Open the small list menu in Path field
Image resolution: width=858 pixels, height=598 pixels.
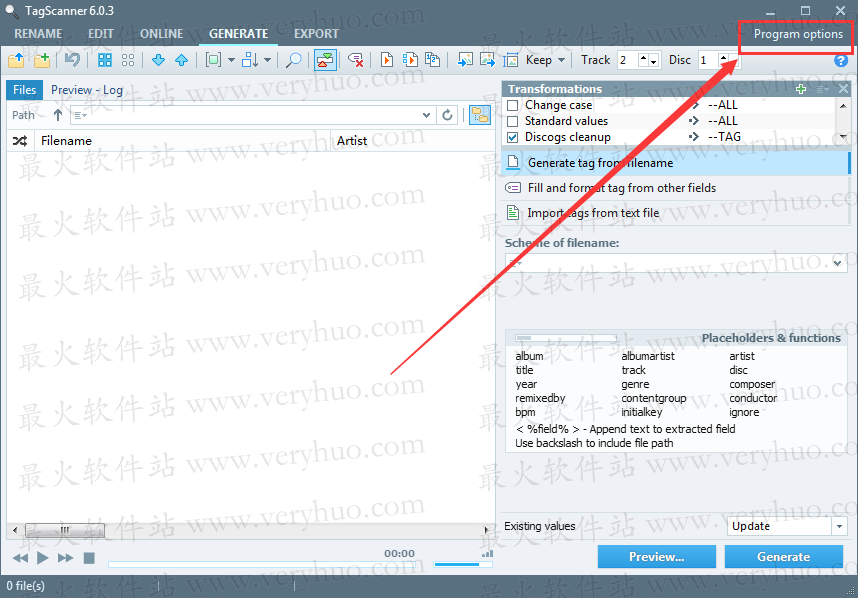tap(80, 115)
